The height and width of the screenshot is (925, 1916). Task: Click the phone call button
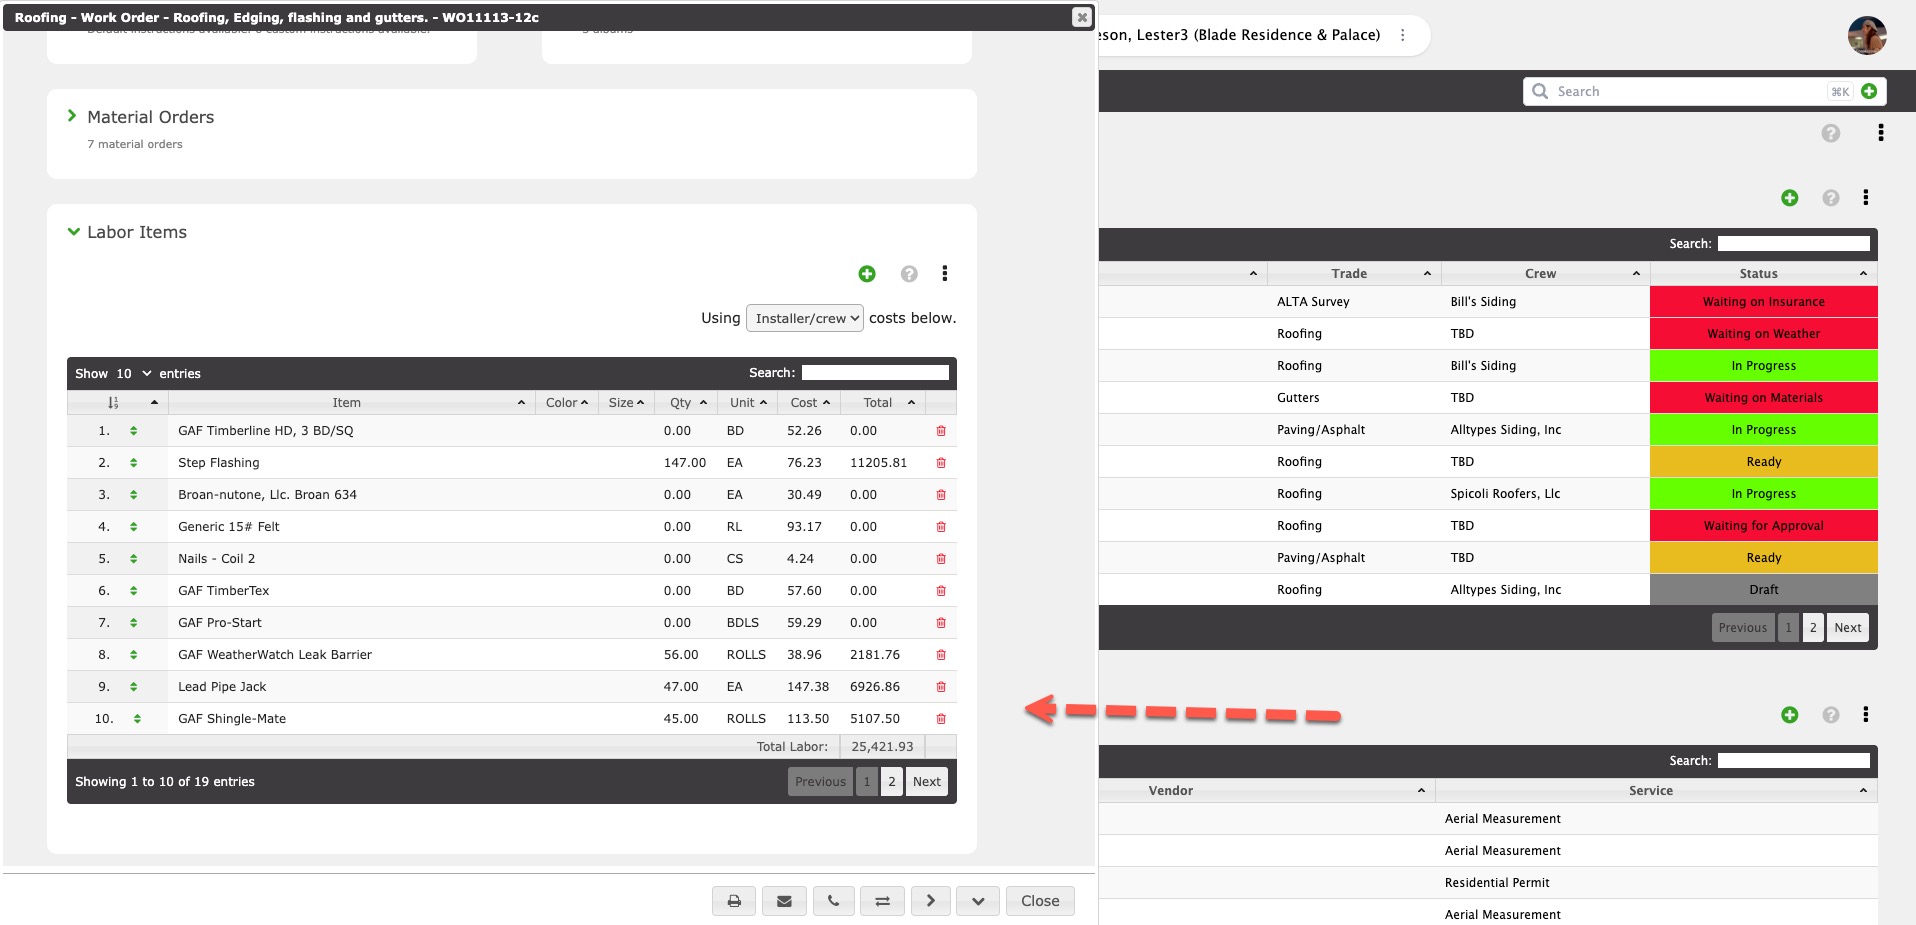(833, 901)
